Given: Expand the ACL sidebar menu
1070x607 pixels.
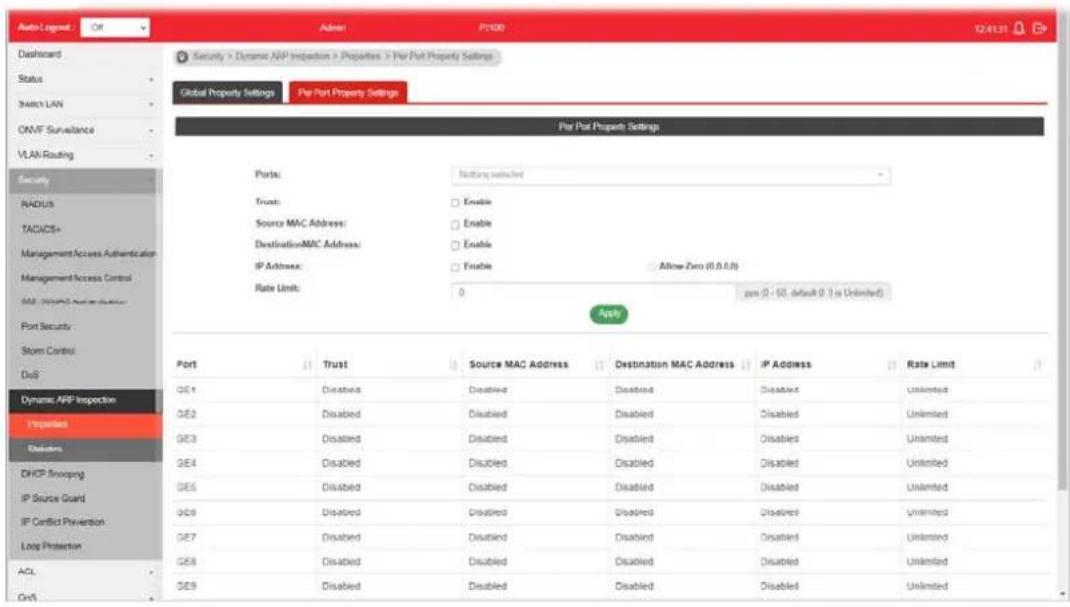Looking at the screenshot, I should (85, 572).
